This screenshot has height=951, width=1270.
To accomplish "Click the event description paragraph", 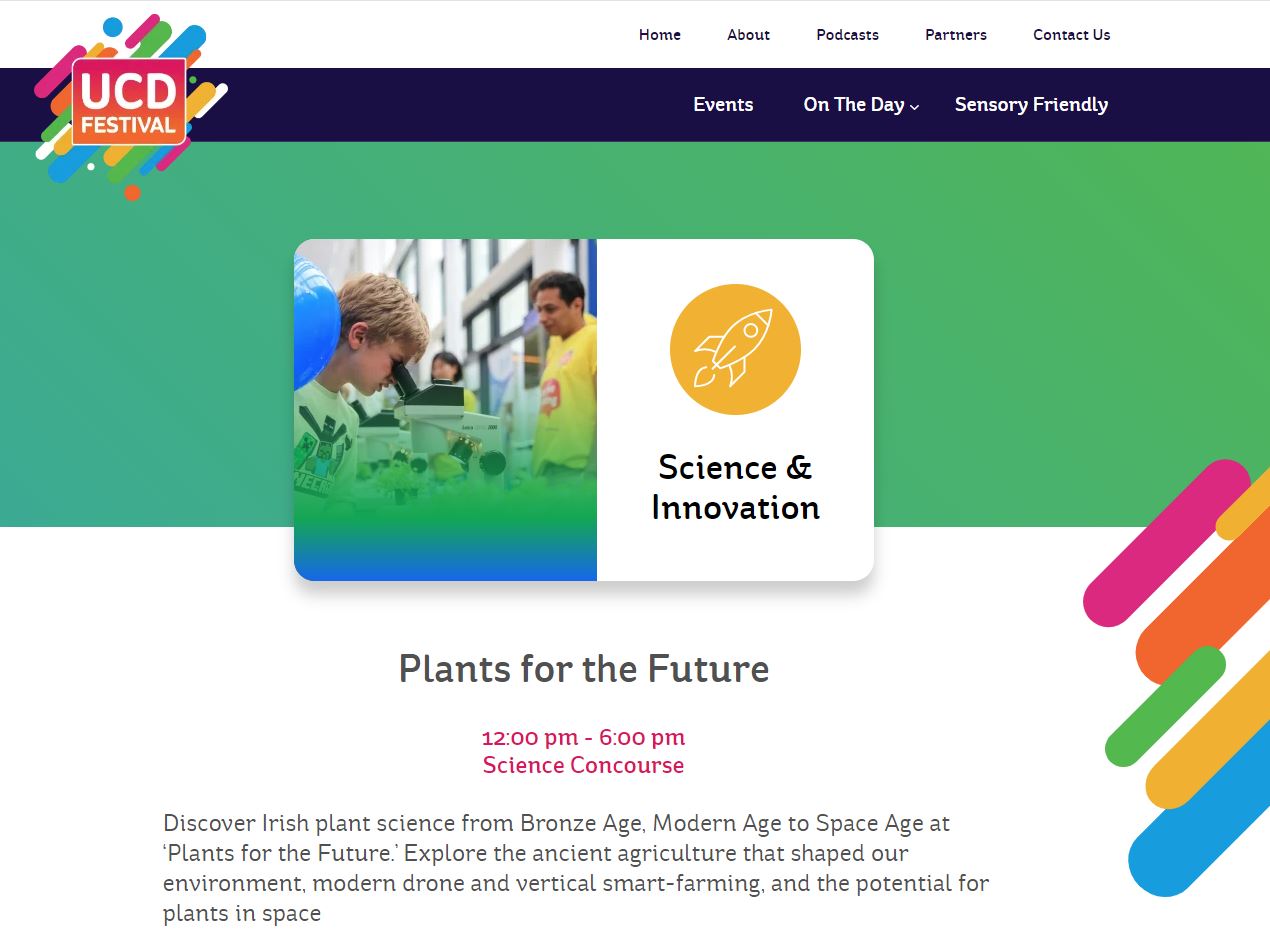I will [576, 868].
